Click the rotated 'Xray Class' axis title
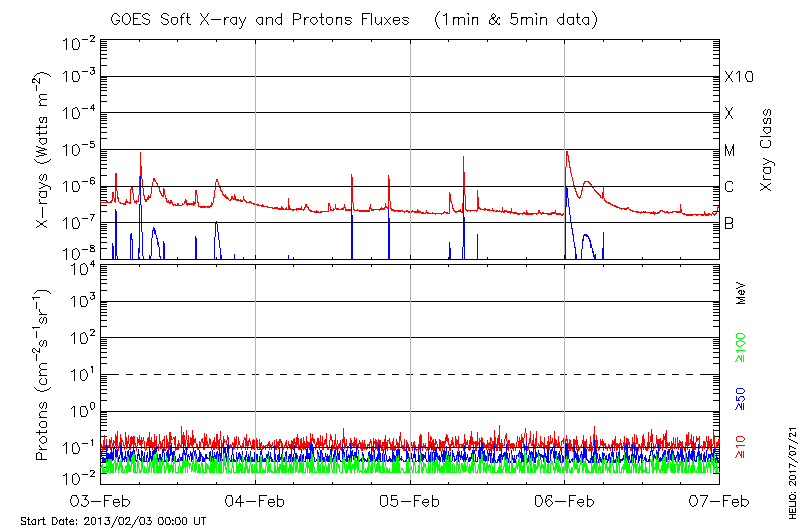The image size is (800, 530). (x=767, y=150)
